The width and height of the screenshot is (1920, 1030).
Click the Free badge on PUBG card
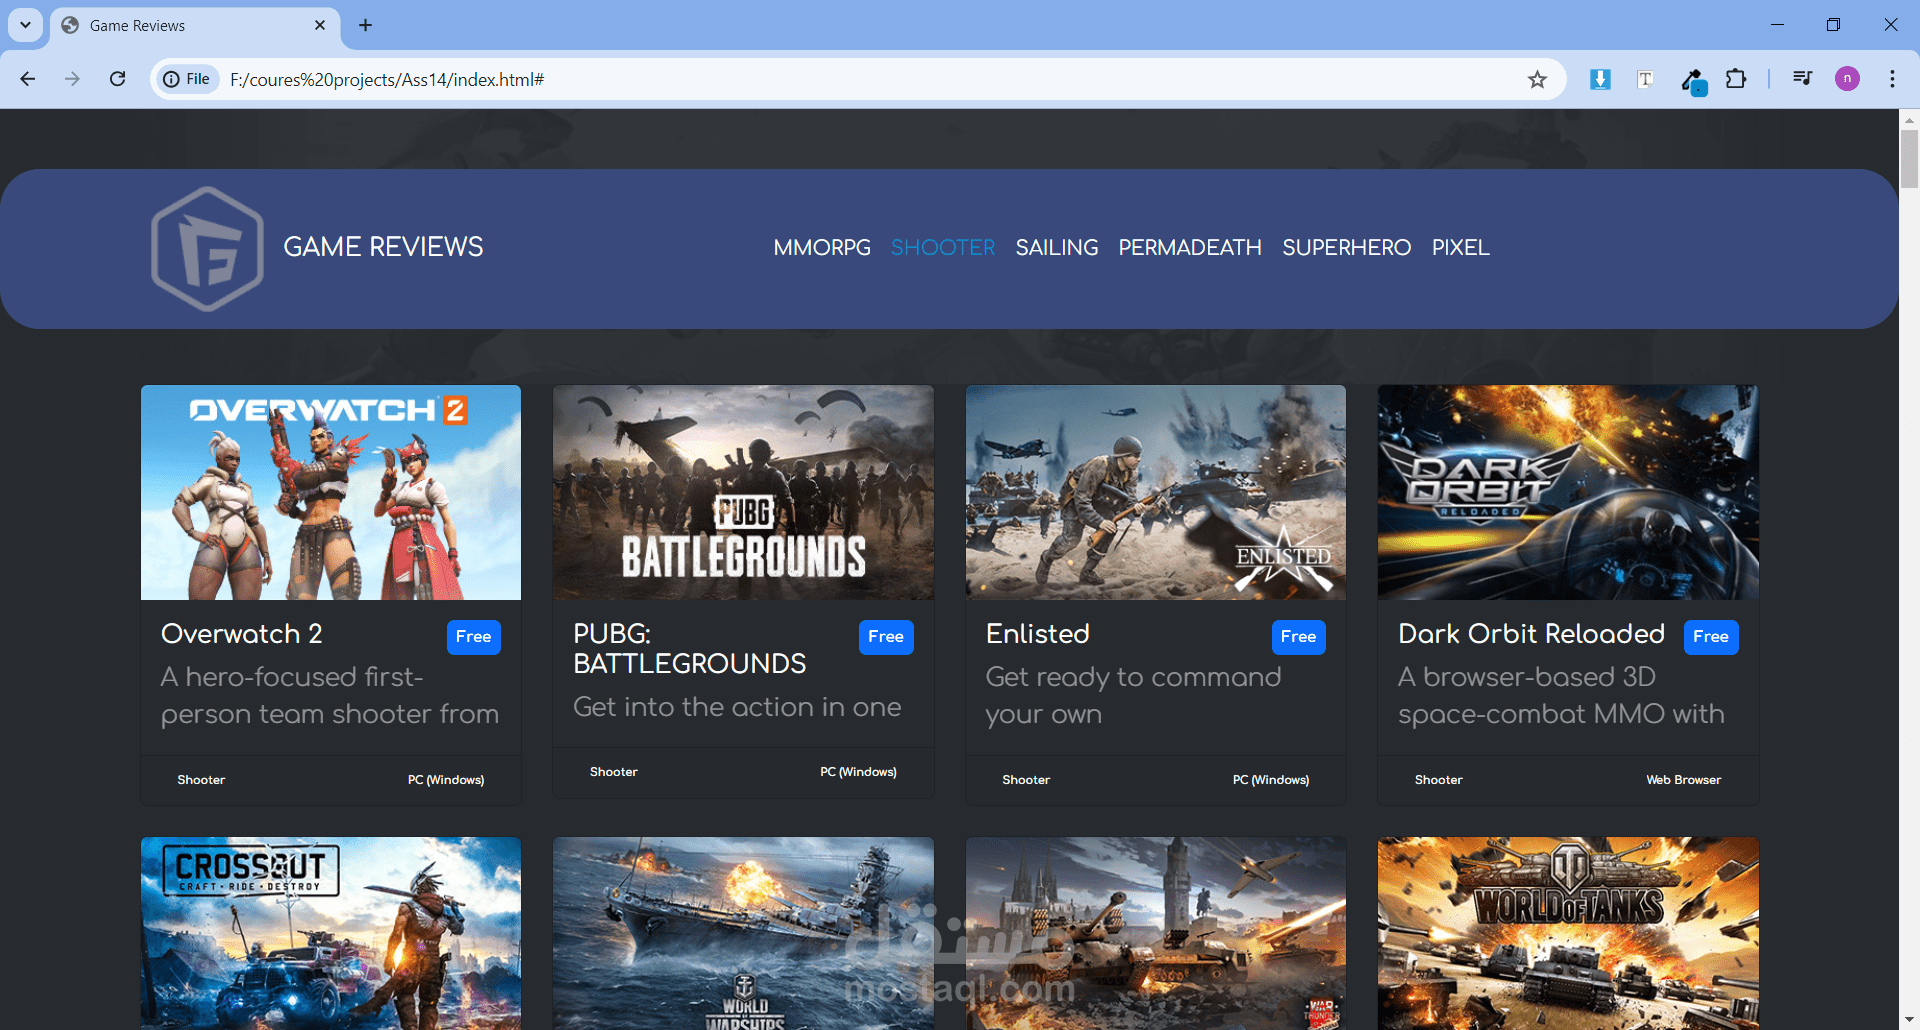tap(886, 637)
